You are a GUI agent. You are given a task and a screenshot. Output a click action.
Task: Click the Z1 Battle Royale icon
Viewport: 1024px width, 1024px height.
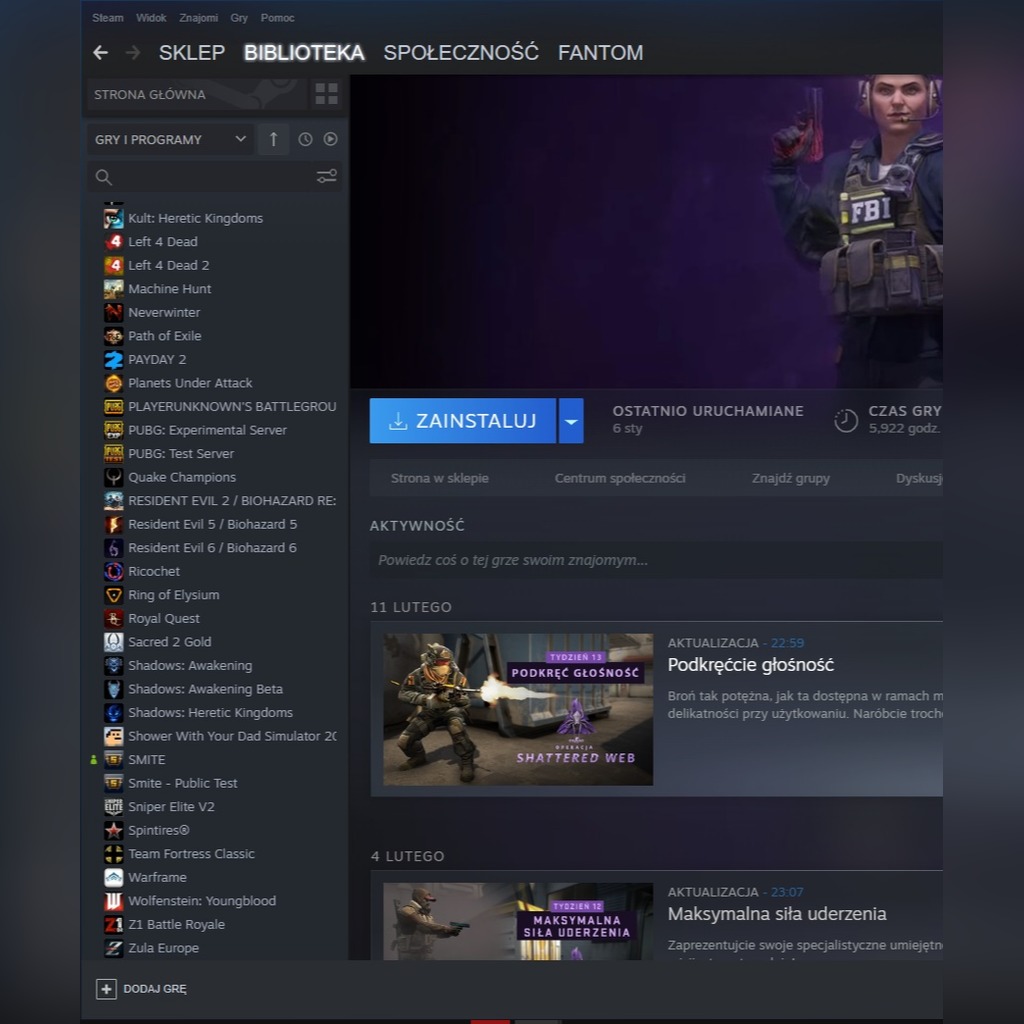(114, 924)
